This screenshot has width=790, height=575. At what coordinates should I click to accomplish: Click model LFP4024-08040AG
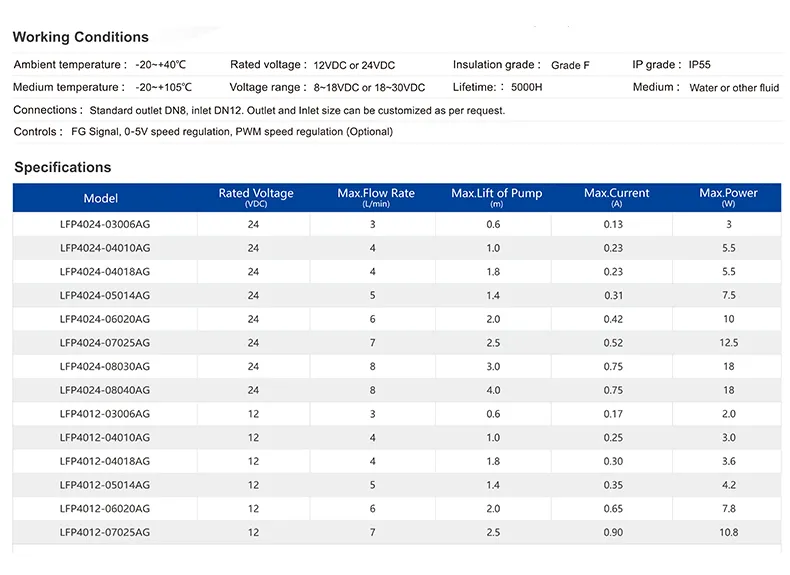(105, 390)
